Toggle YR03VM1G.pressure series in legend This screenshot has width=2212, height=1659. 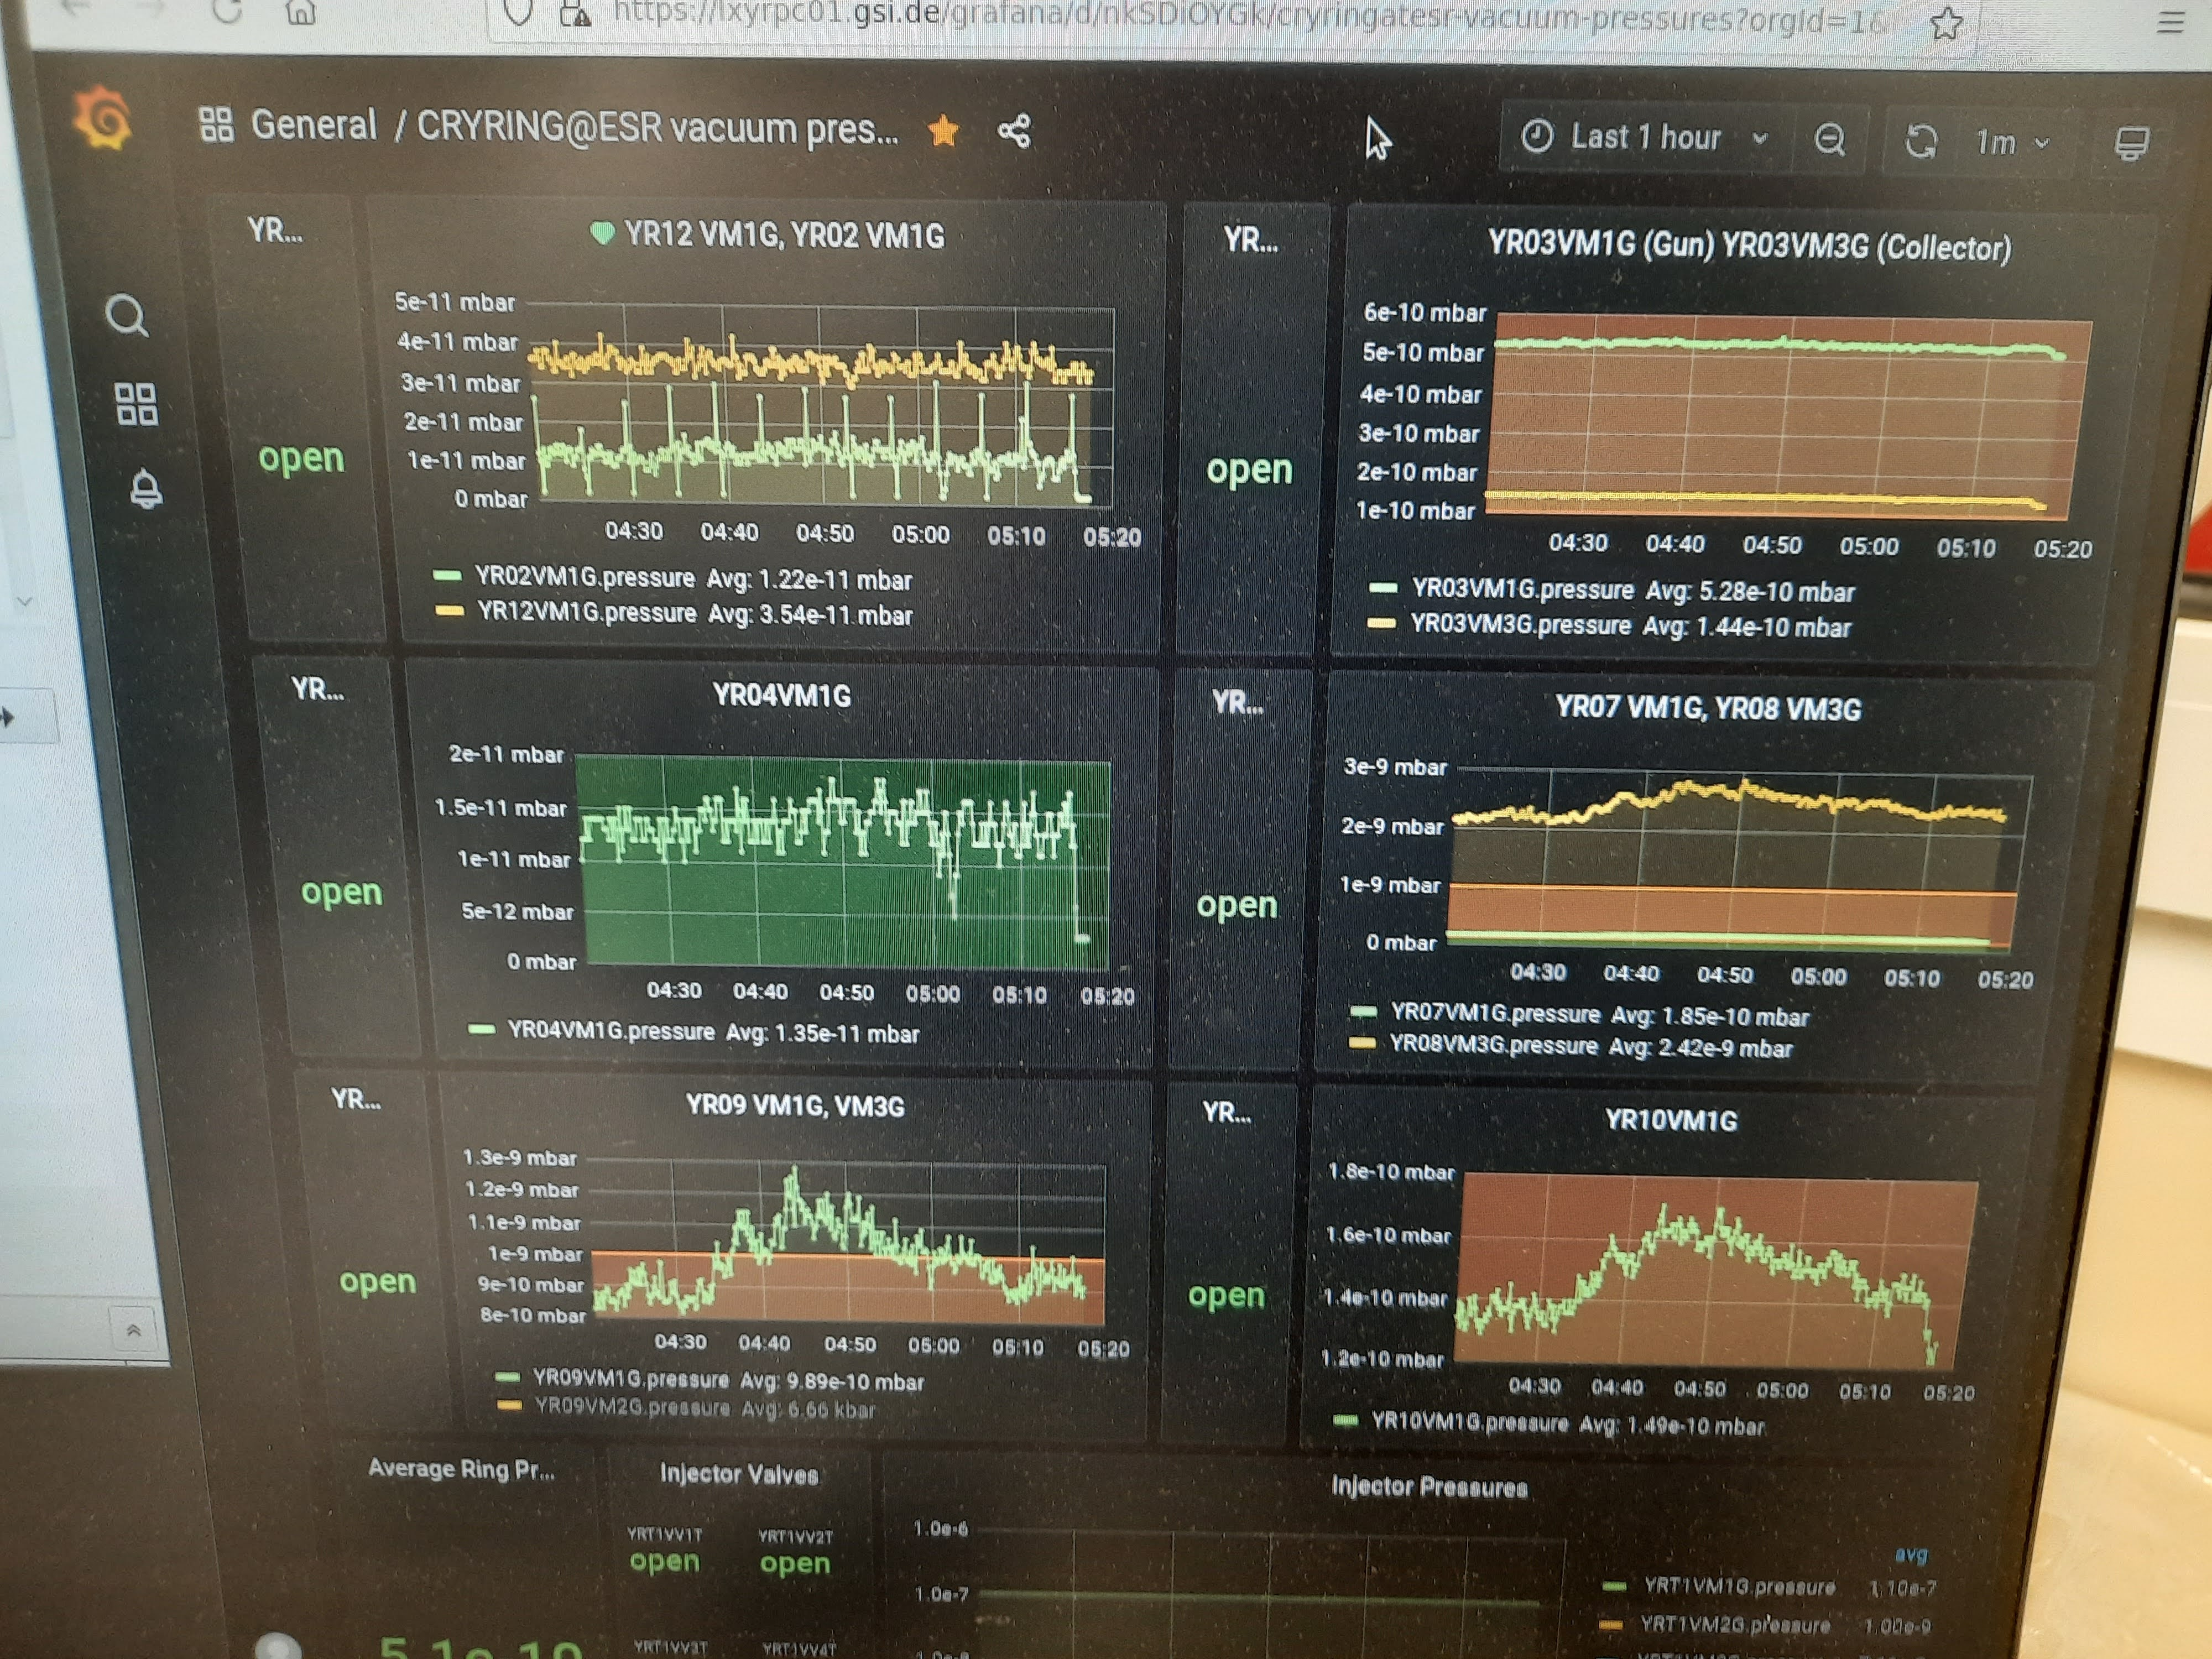1522,590
